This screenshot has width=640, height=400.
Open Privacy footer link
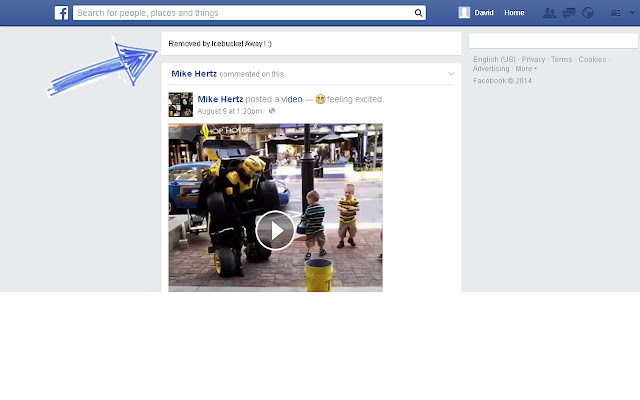tap(533, 60)
